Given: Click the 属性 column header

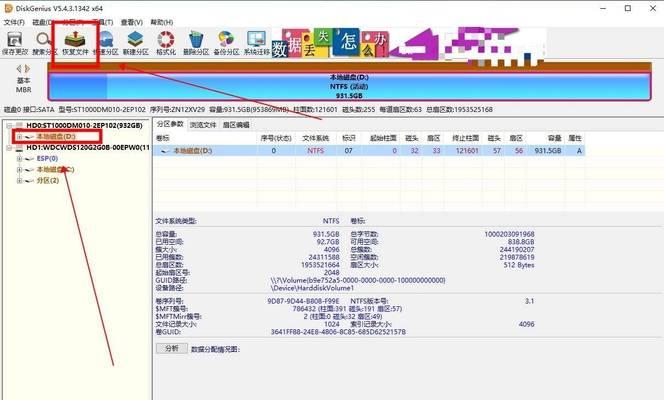Looking at the screenshot, I should click(575, 138).
